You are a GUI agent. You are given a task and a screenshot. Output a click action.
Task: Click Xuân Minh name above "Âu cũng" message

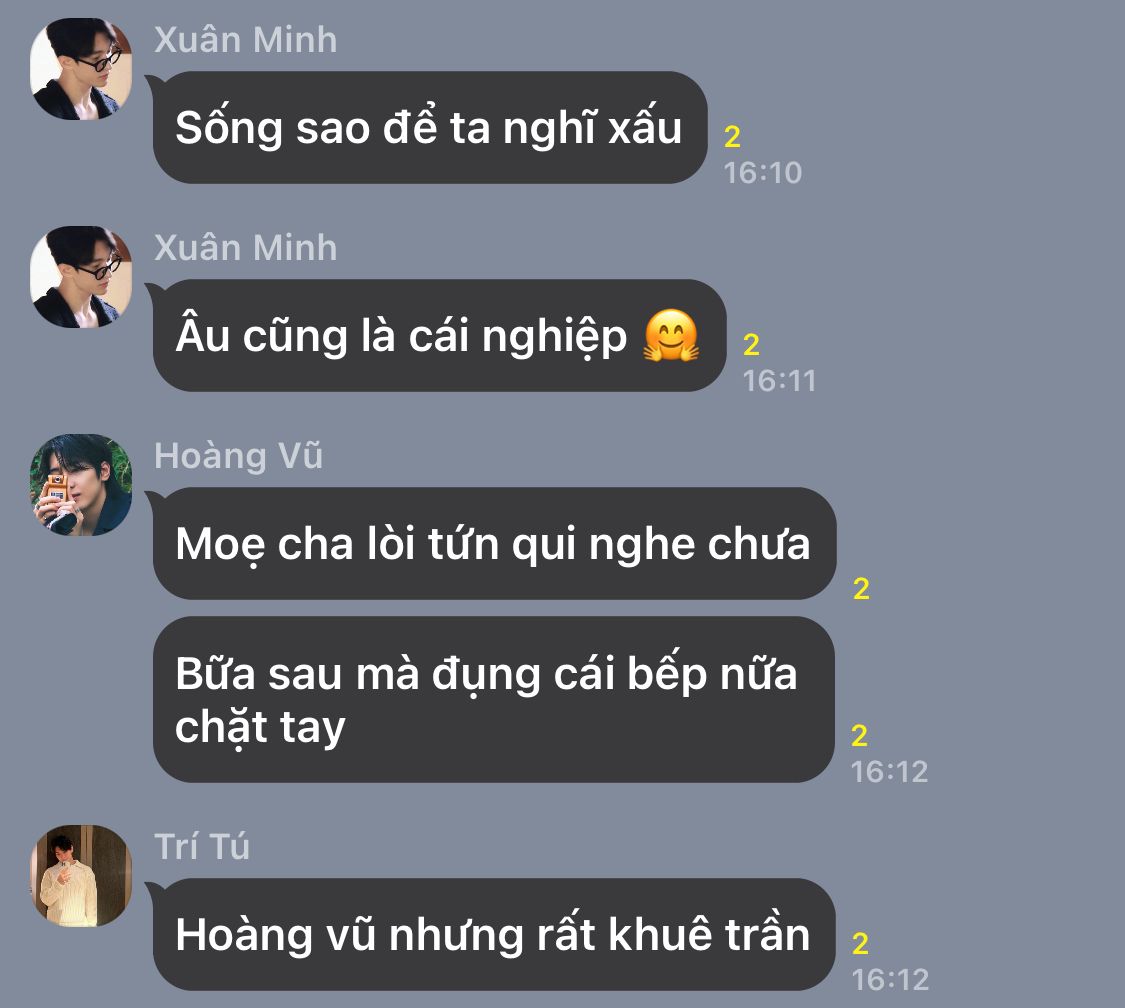(245, 248)
